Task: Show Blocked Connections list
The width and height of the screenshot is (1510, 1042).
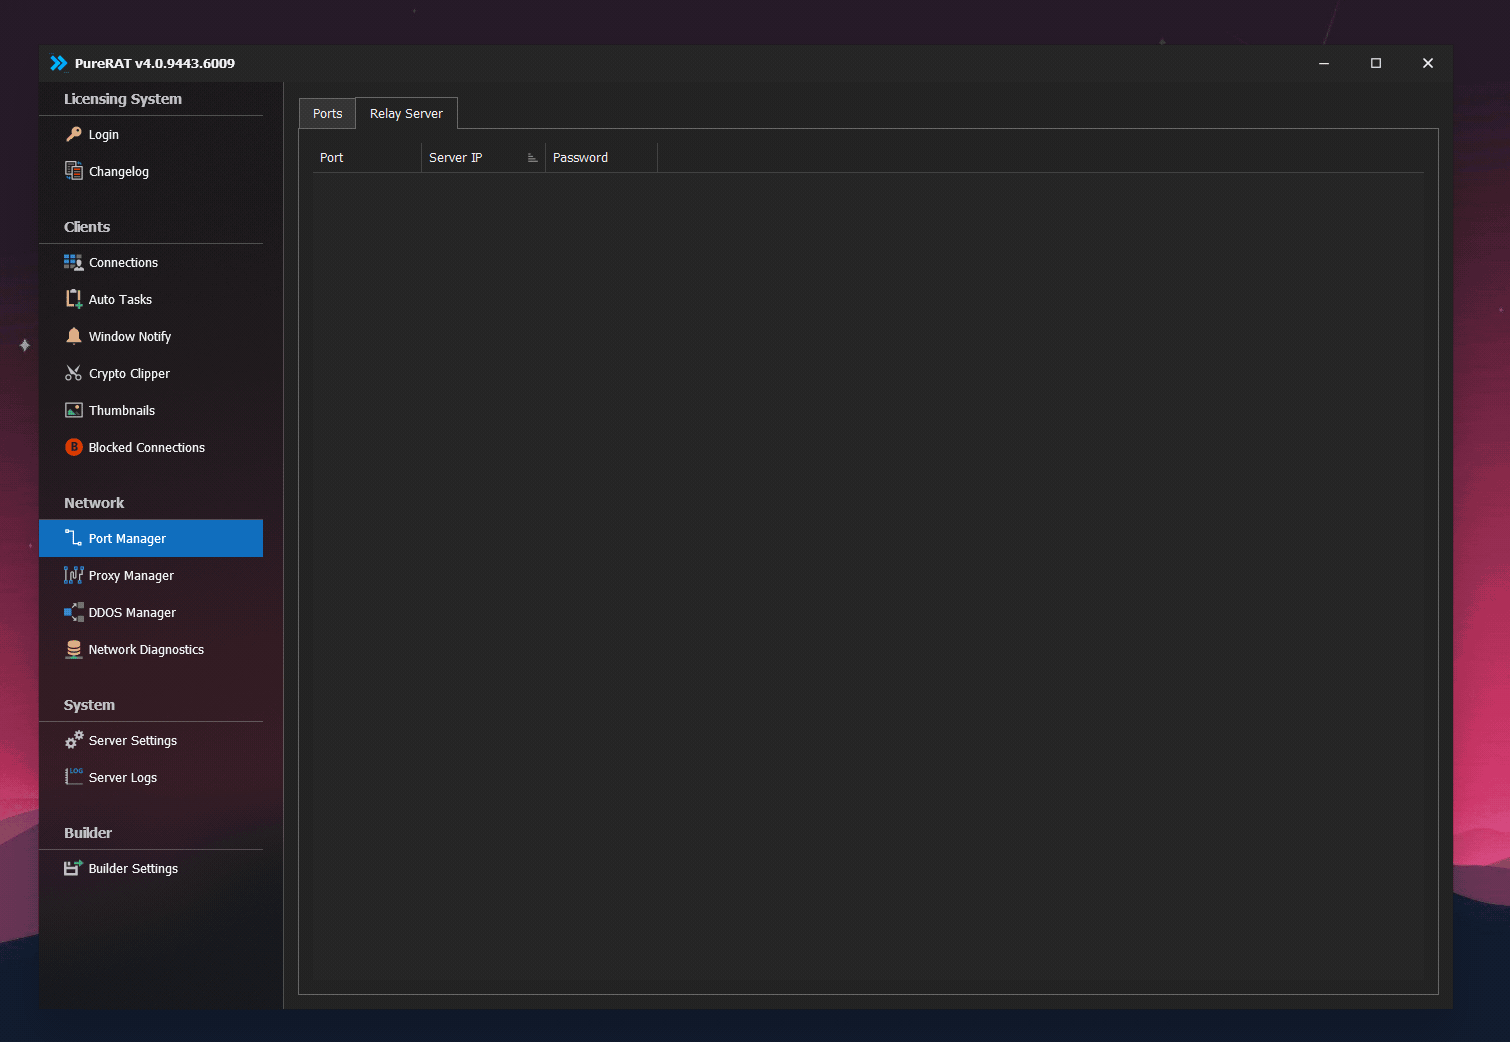Action: (151, 447)
